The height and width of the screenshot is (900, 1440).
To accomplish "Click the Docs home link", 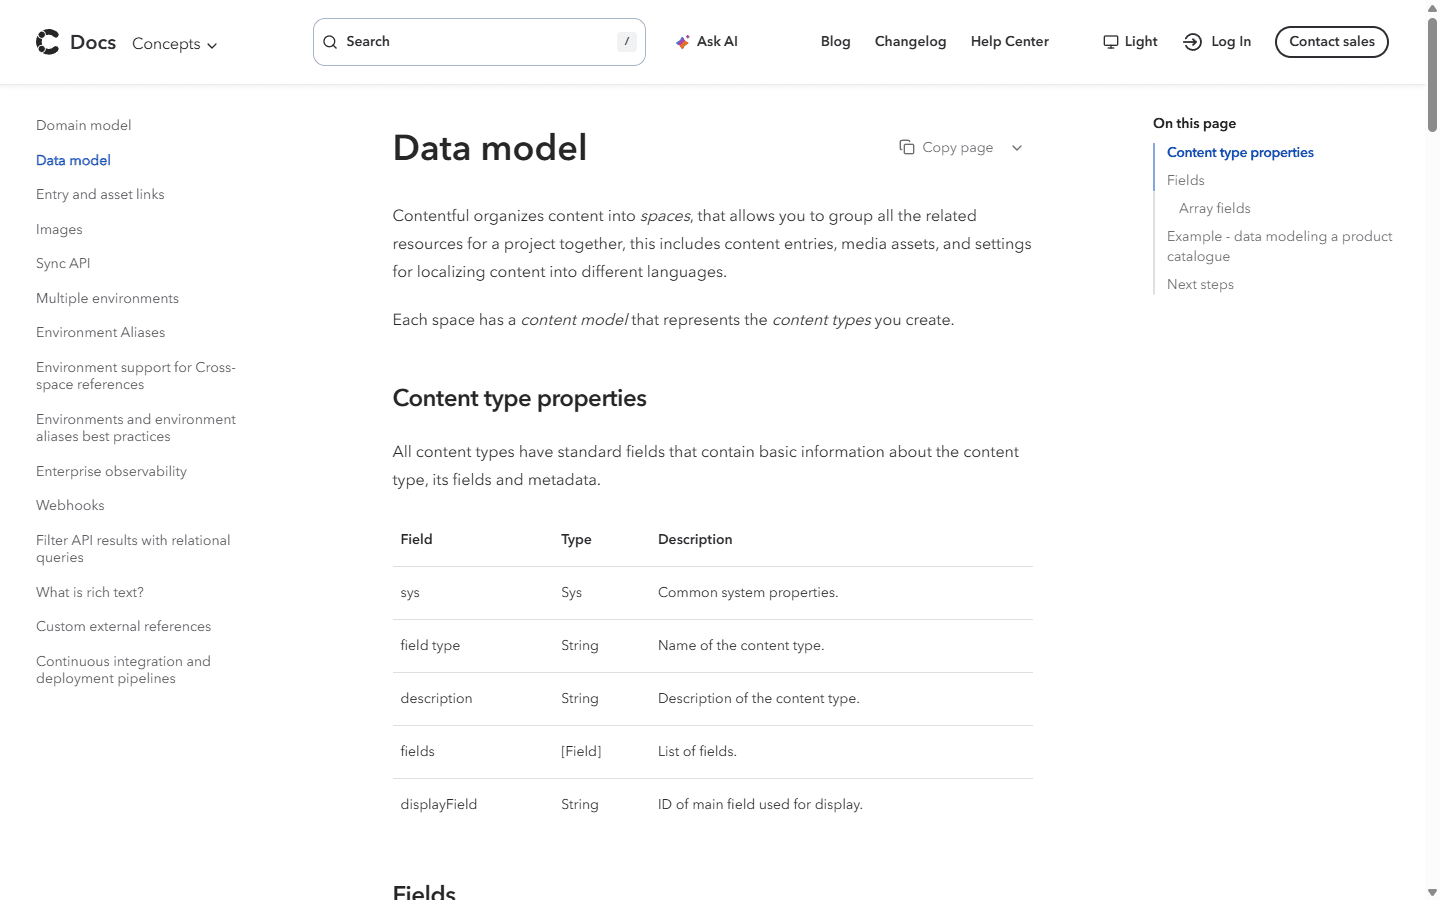I will point(76,42).
